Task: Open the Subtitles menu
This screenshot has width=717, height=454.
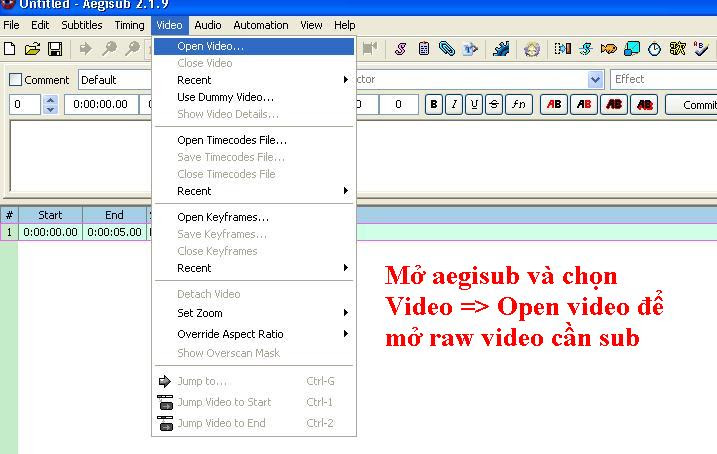Action: pyautogui.click(x=82, y=25)
